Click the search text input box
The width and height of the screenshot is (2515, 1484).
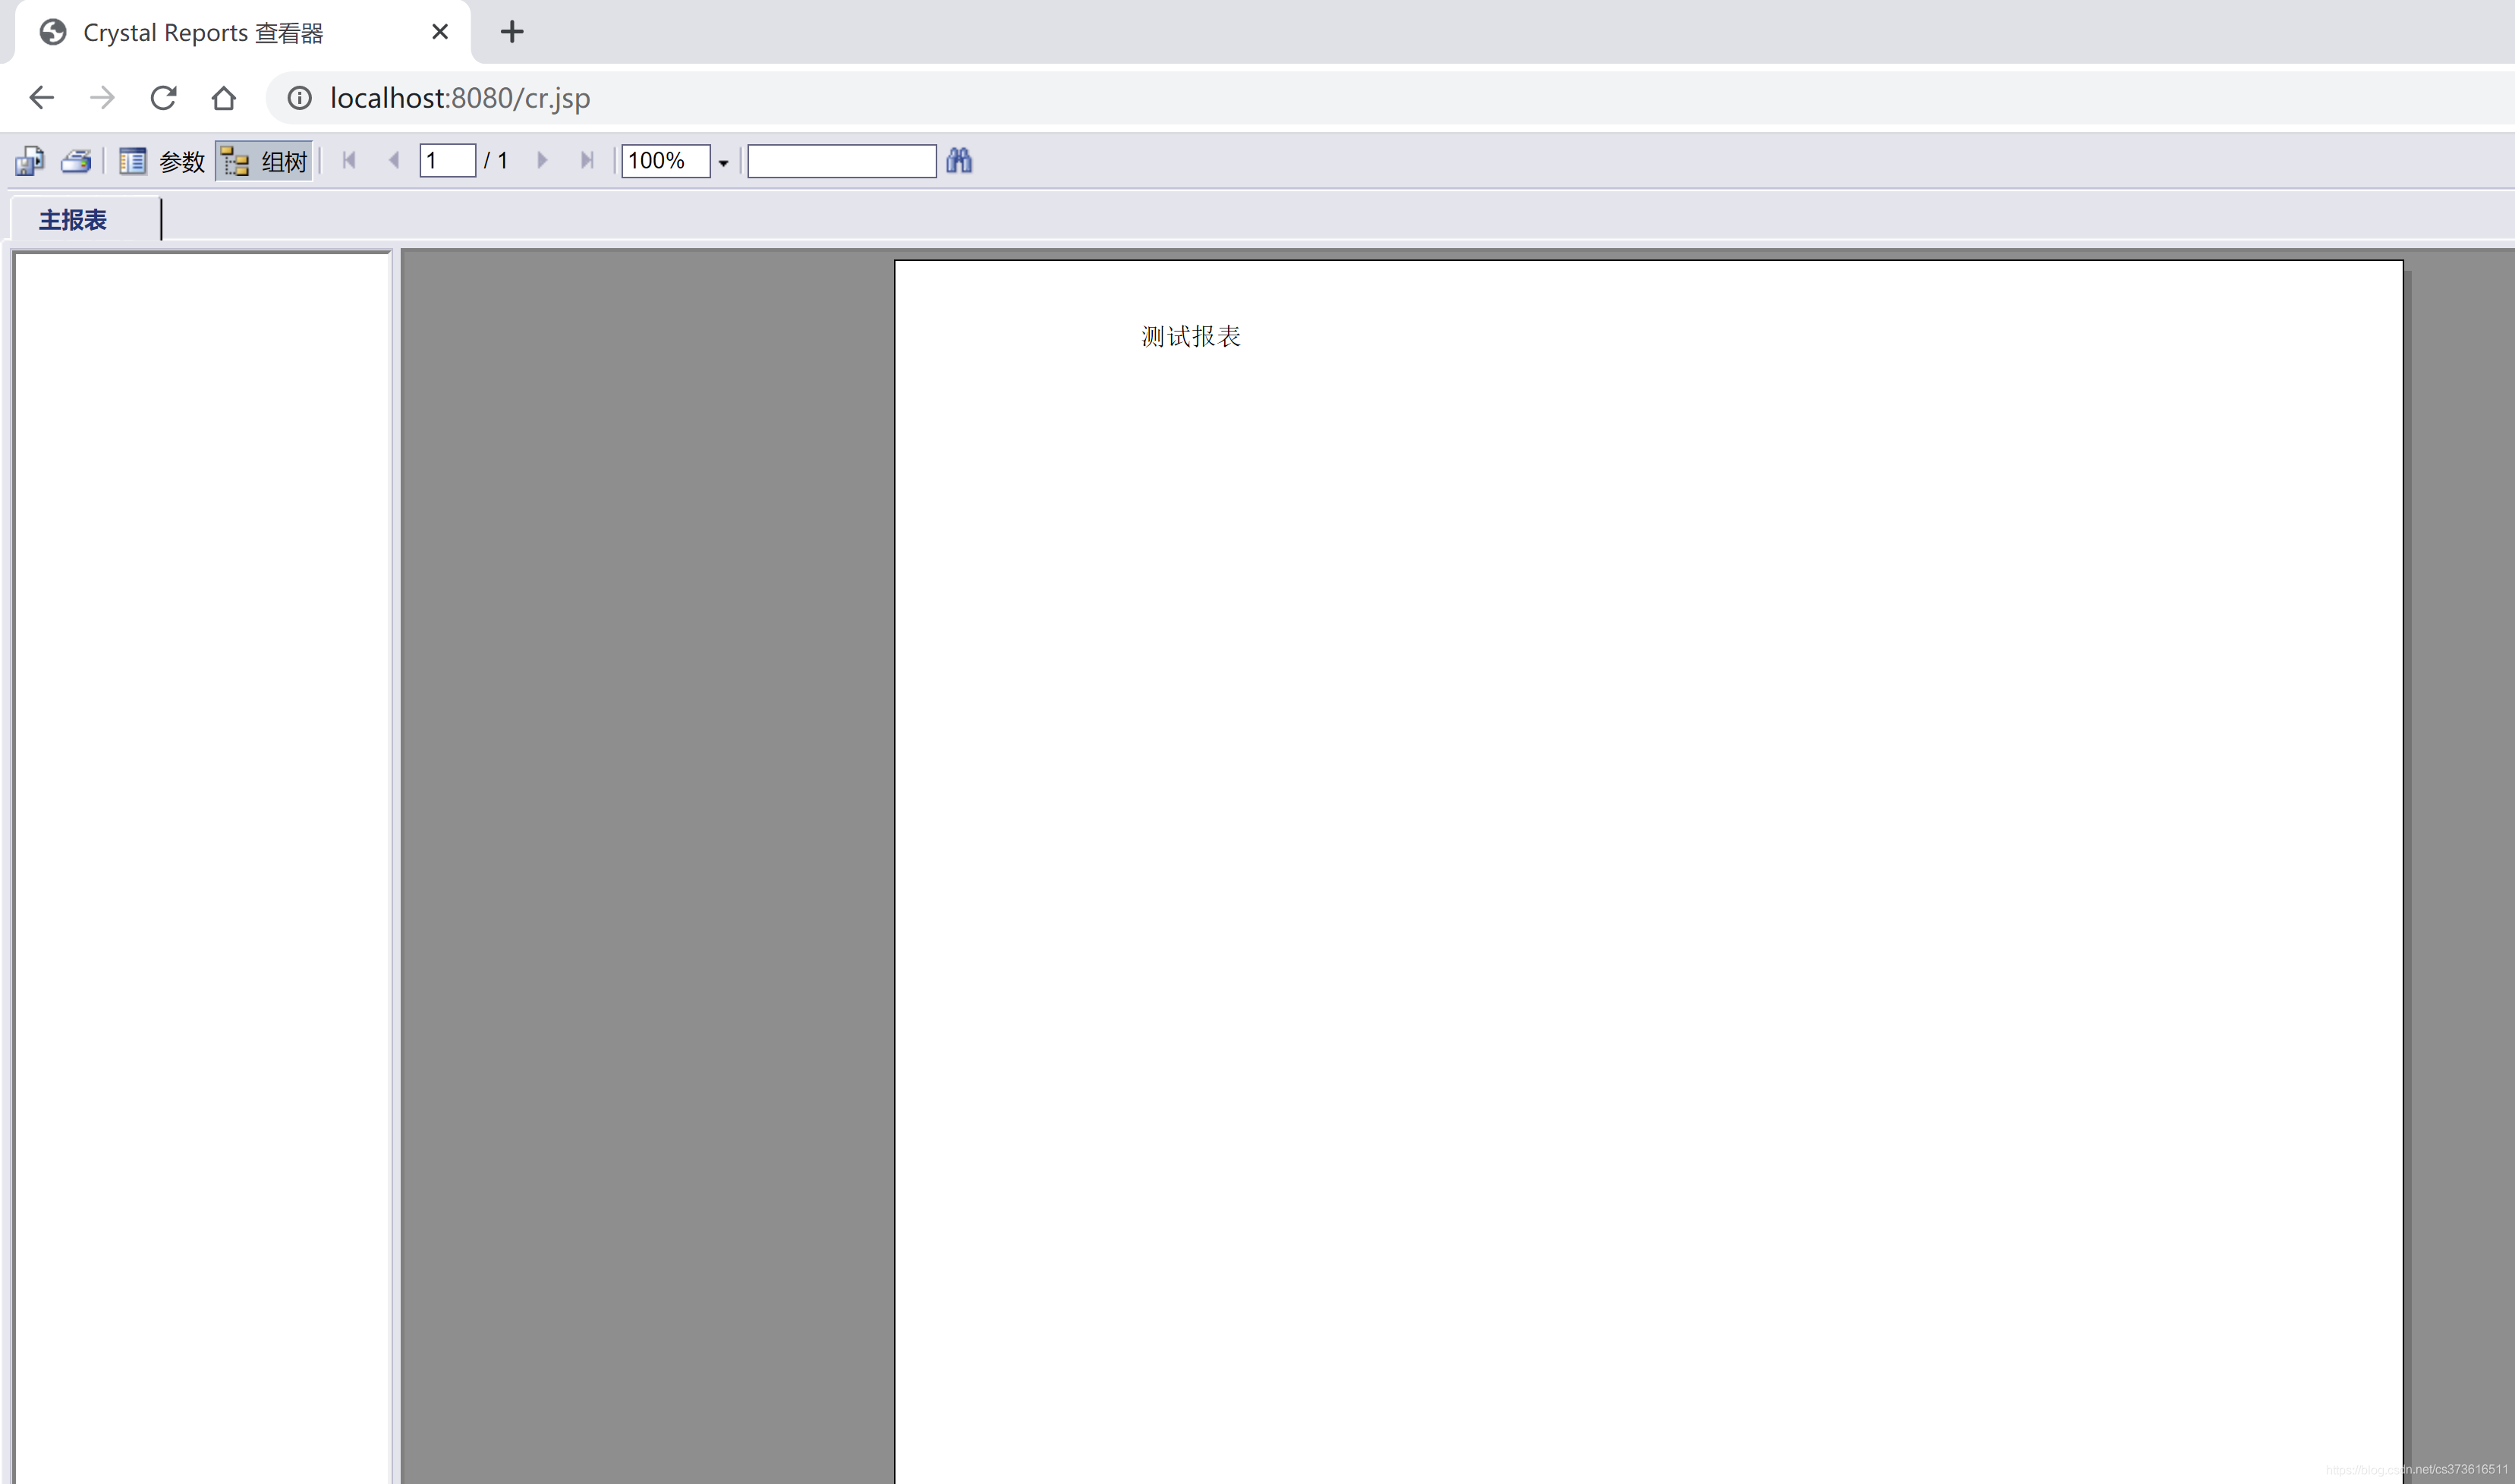[842, 161]
